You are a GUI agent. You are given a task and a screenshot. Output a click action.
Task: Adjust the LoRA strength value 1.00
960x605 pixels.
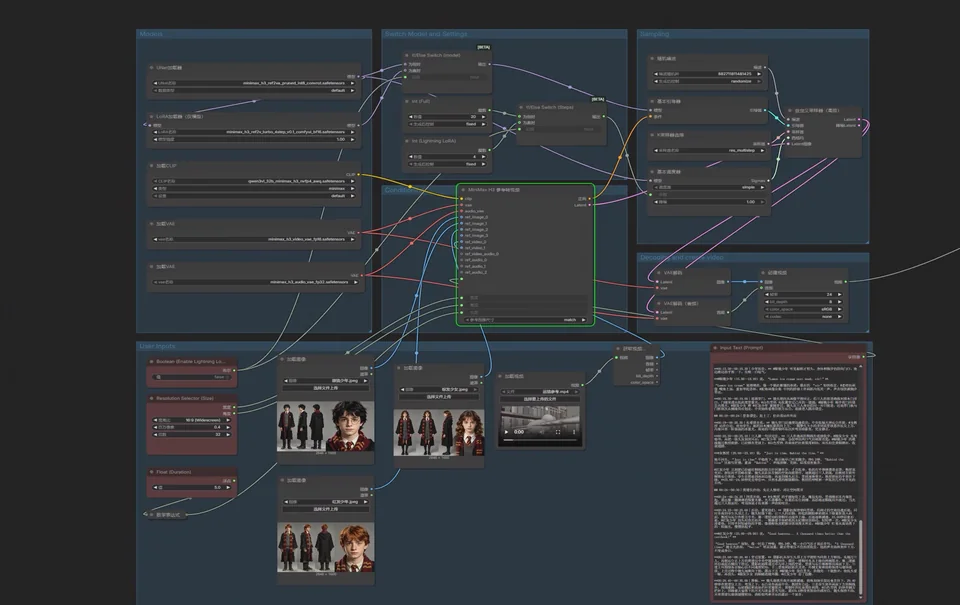point(254,140)
